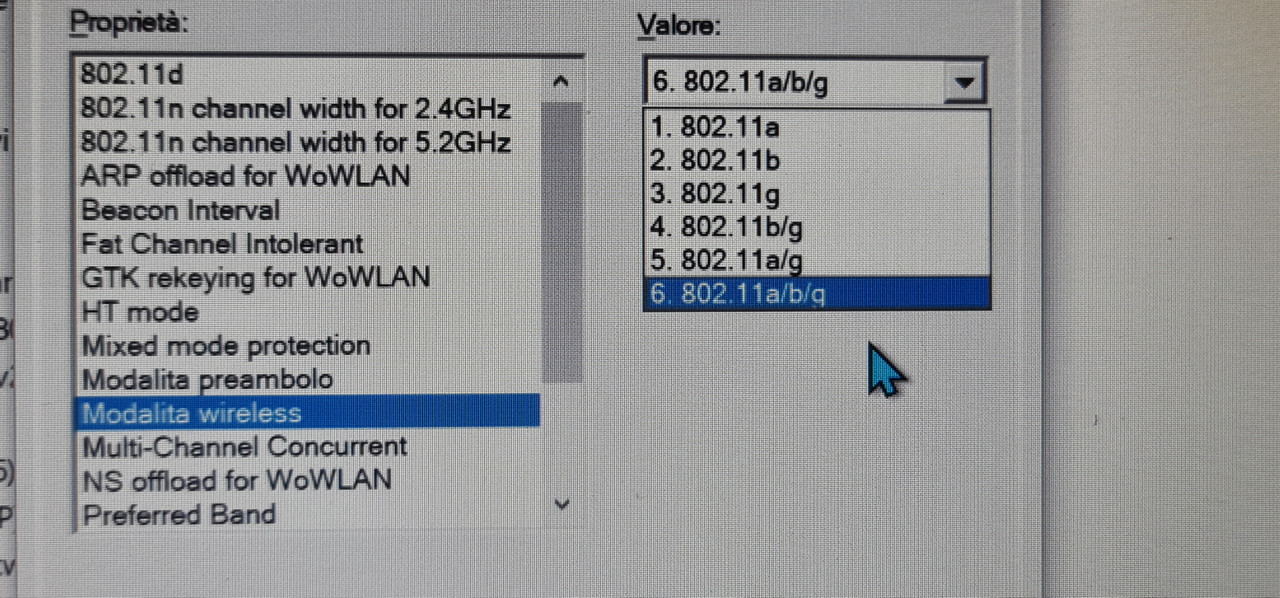Select Fat Channel Intolerant property

pos(308,244)
